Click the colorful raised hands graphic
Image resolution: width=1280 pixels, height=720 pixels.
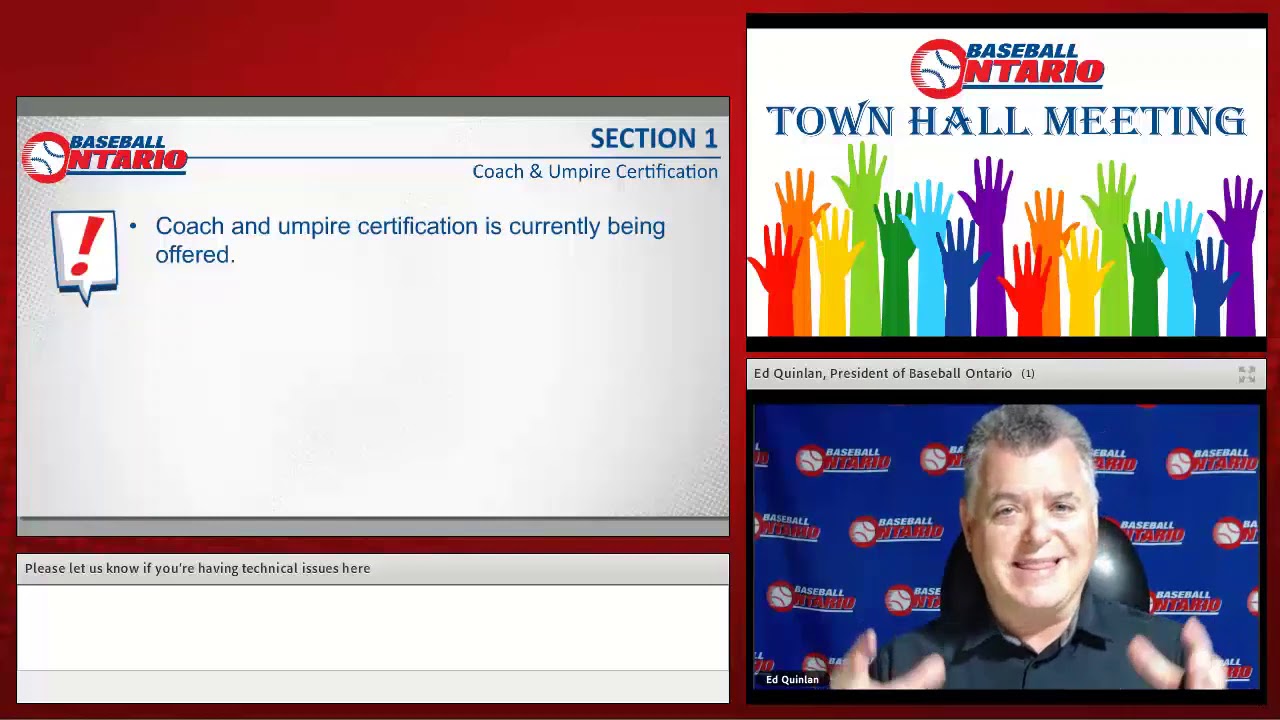(x=1006, y=240)
